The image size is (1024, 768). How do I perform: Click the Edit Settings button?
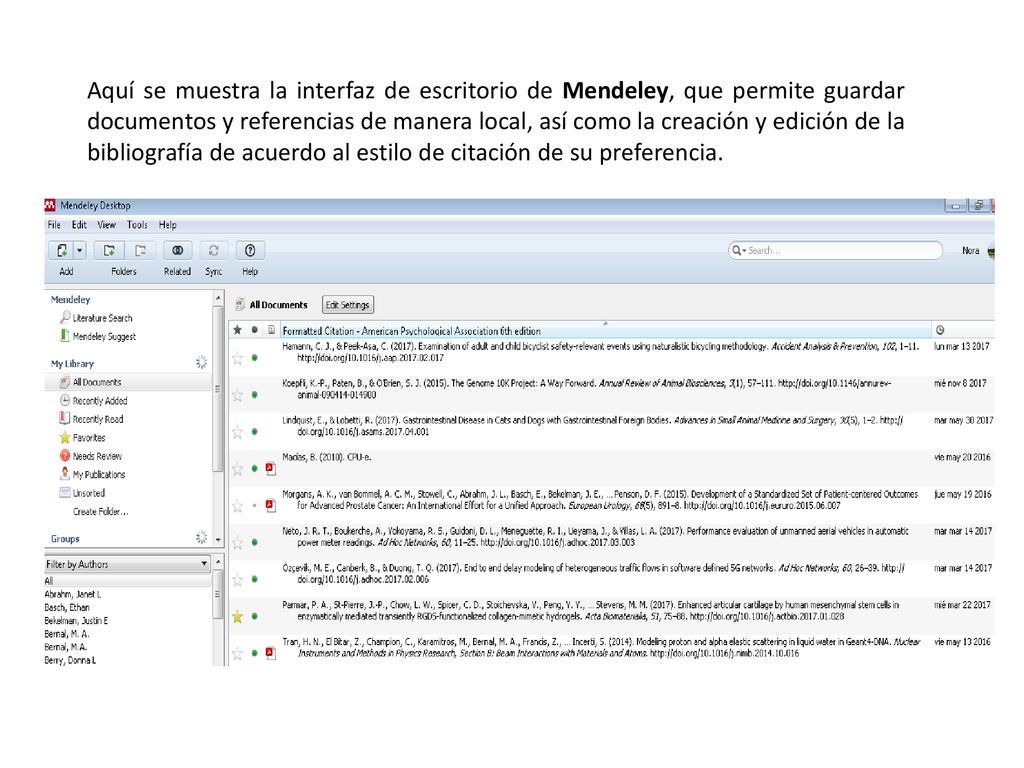(348, 305)
